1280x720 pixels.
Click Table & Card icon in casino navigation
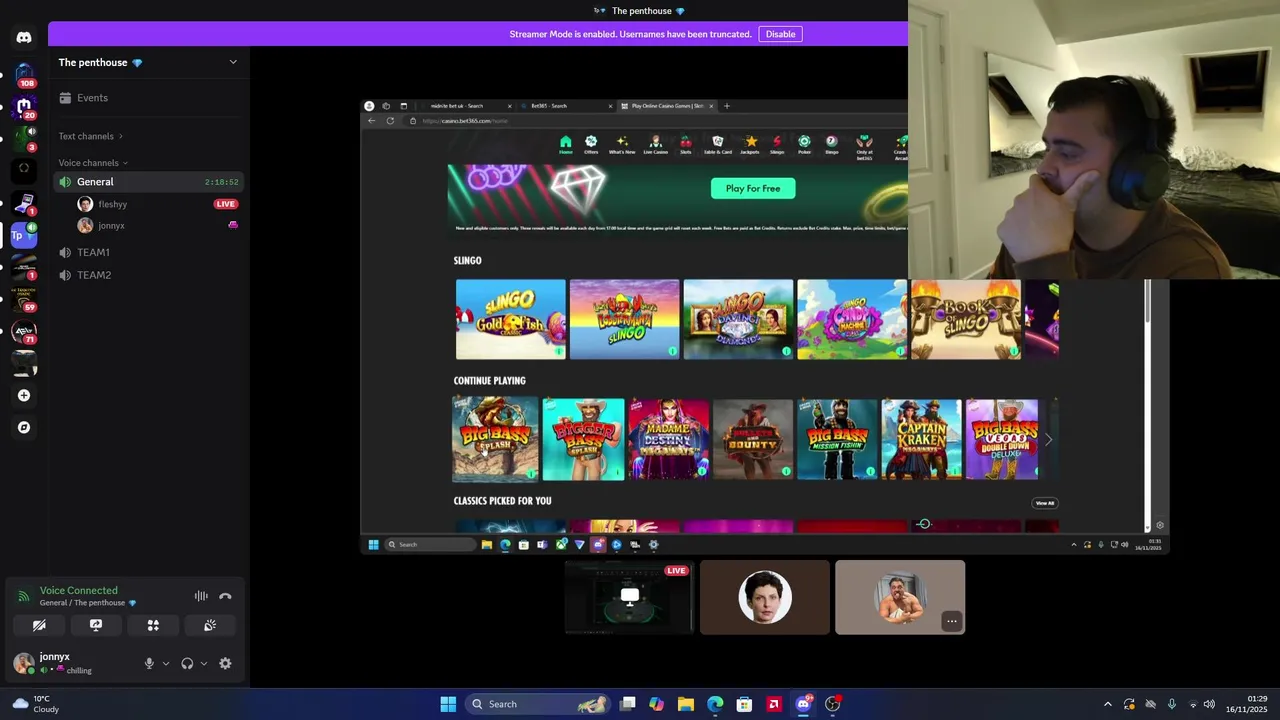point(718,145)
